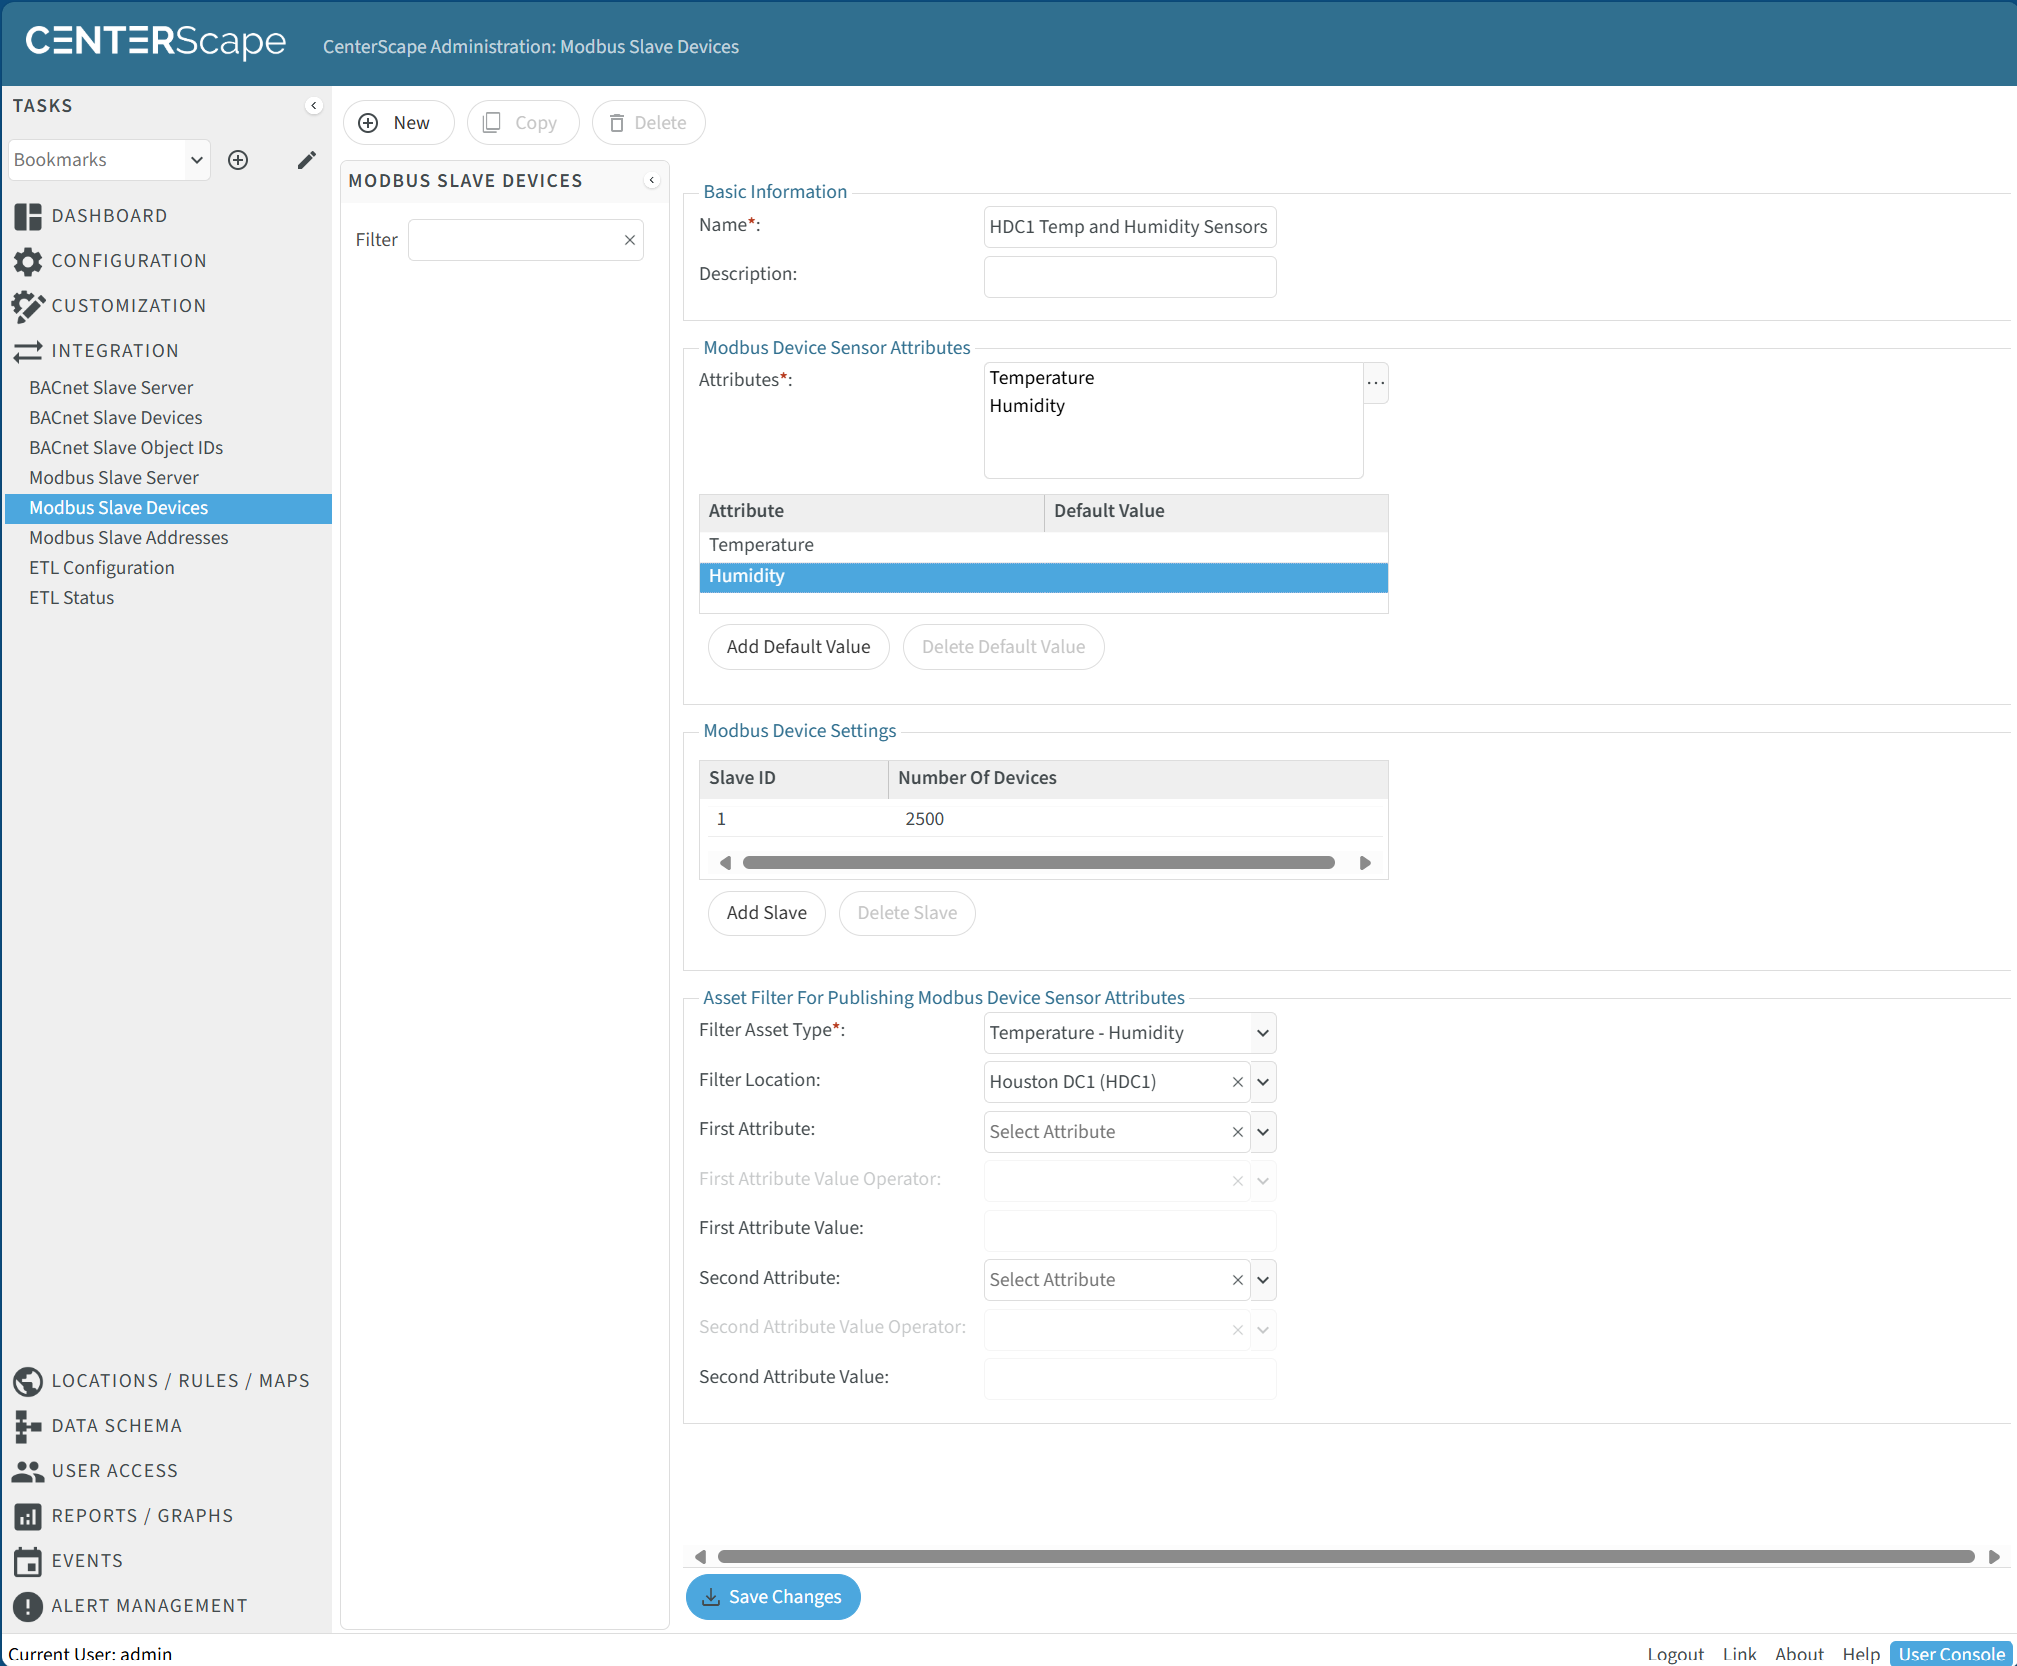
Task: Collapse the Tasks panel
Action: coord(314,106)
